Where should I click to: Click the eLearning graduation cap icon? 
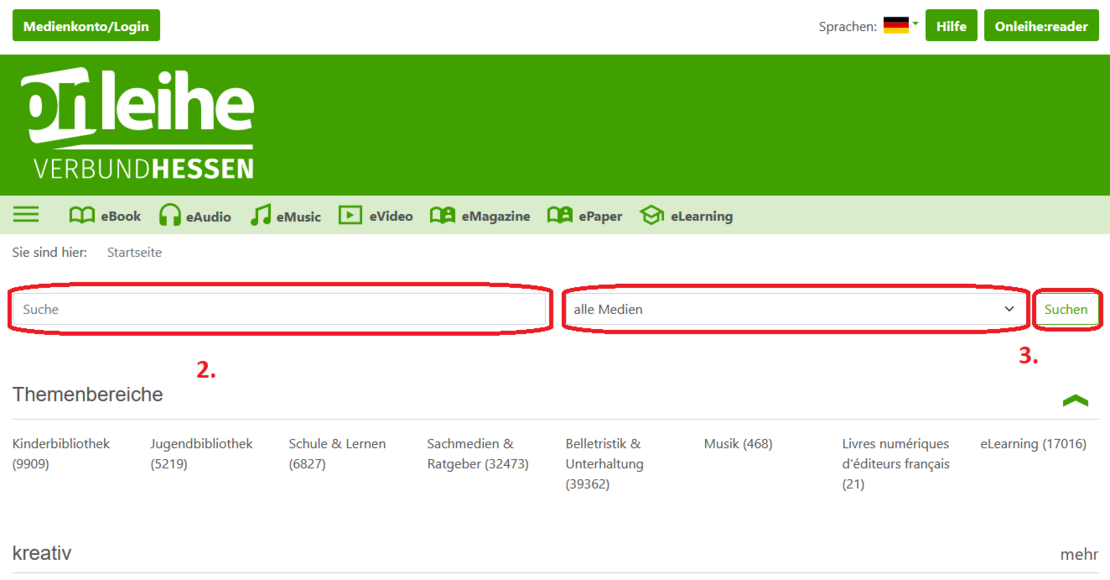[x=652, y=216]
